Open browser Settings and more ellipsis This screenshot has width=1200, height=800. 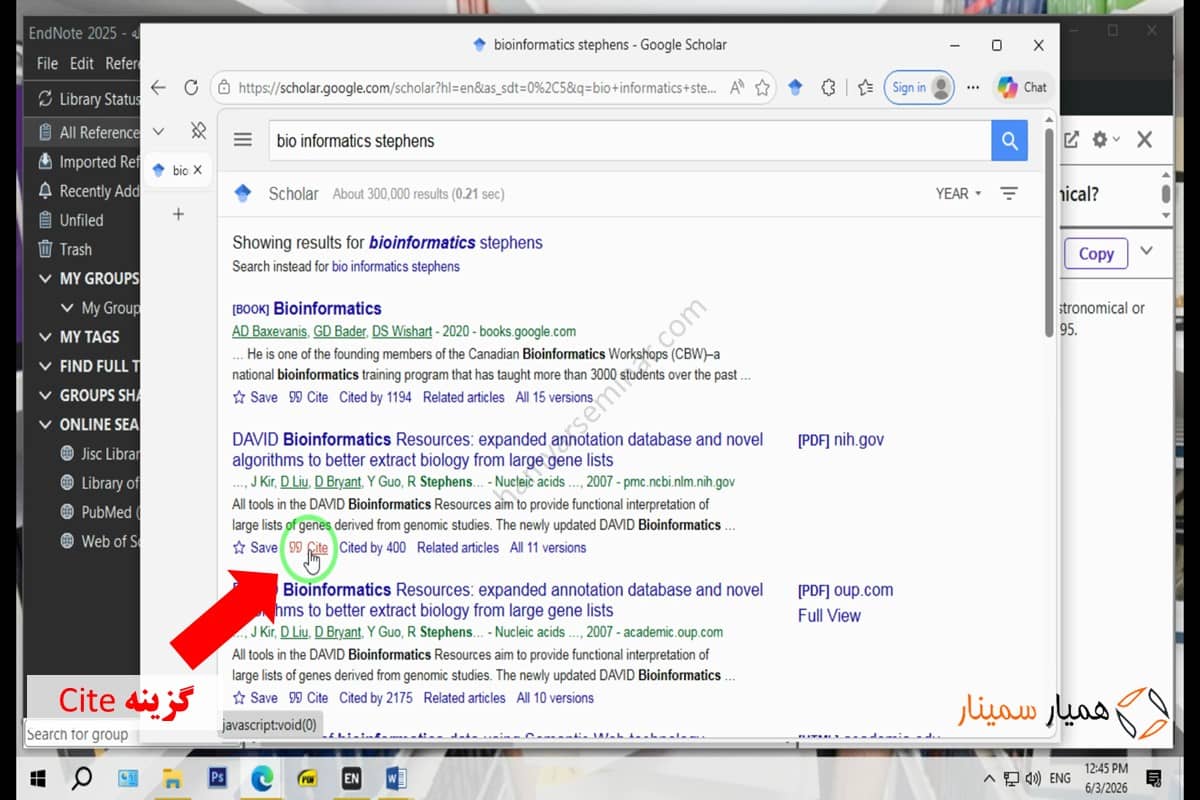(x=973, y=88)
